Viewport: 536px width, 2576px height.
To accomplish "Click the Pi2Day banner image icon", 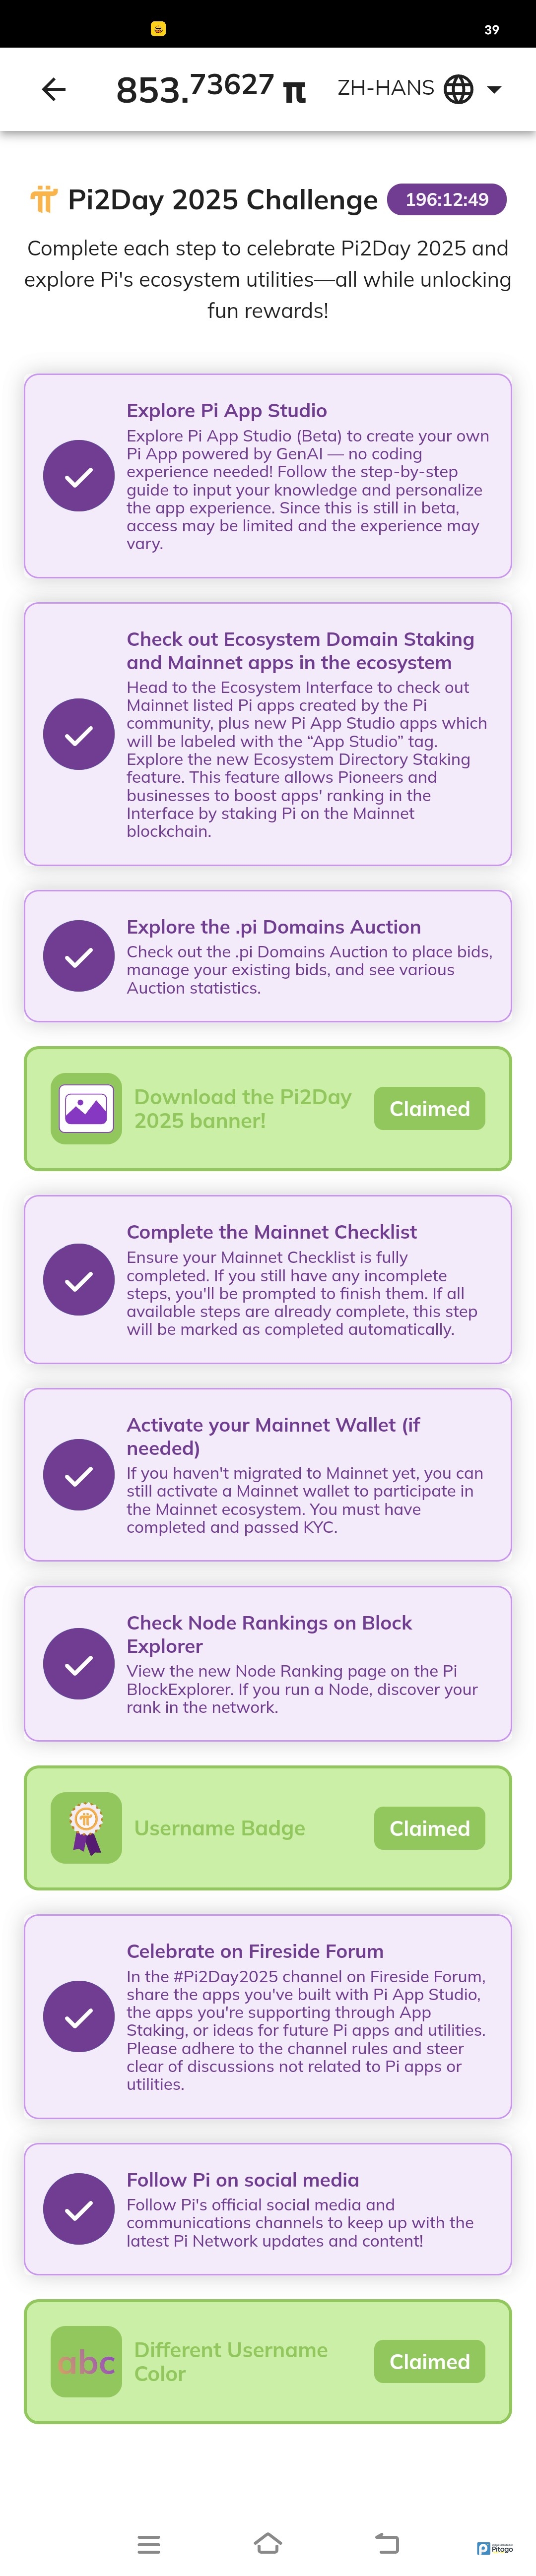I will click(86, 1108).
